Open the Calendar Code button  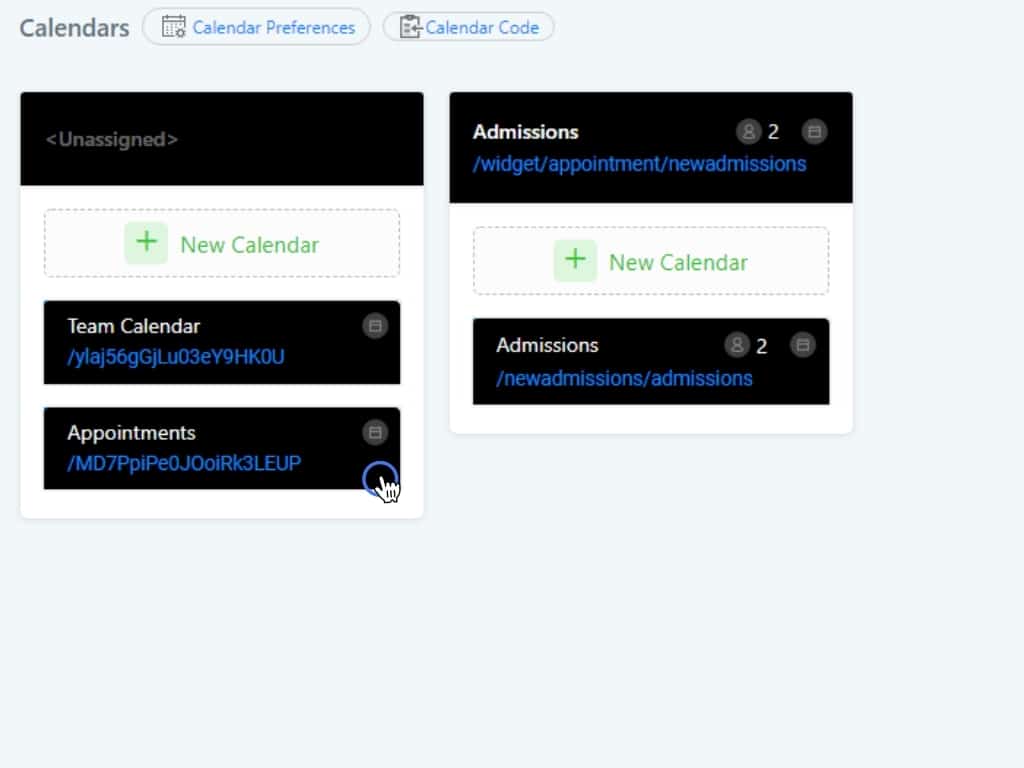[468, 27]
